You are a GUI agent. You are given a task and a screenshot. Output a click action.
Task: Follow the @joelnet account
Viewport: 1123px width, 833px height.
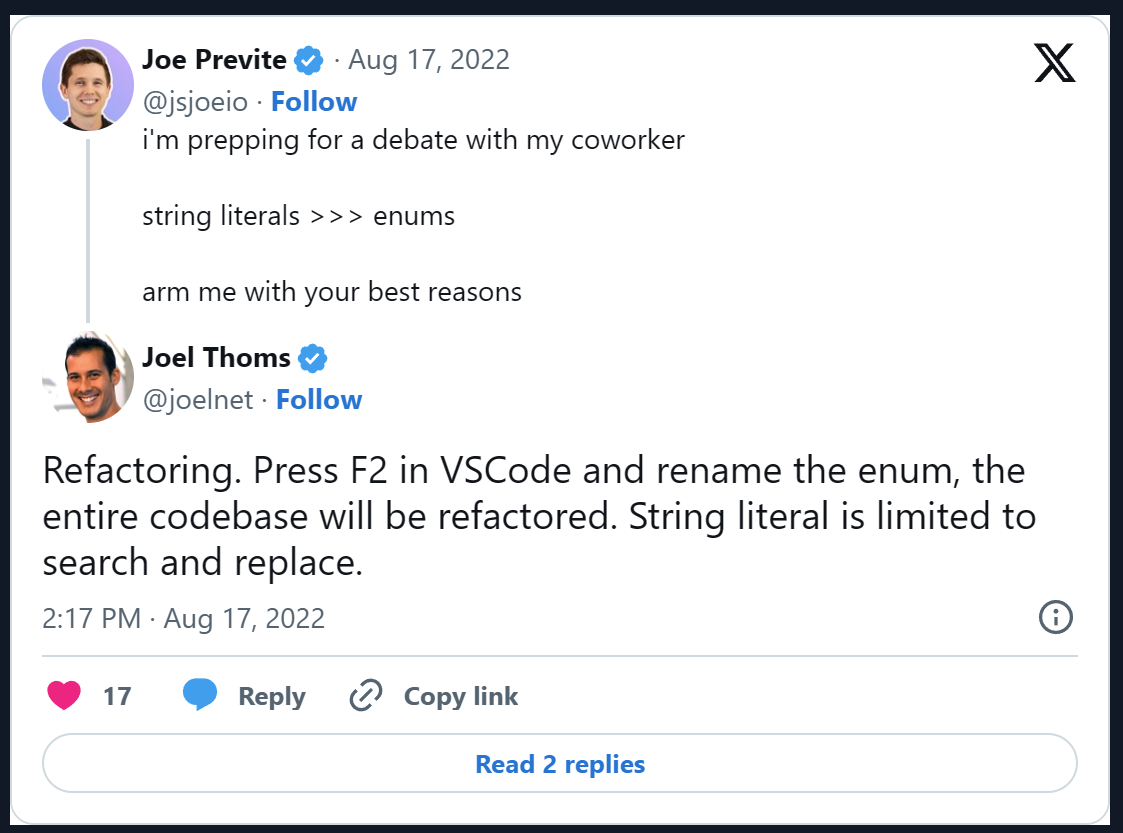319,400
